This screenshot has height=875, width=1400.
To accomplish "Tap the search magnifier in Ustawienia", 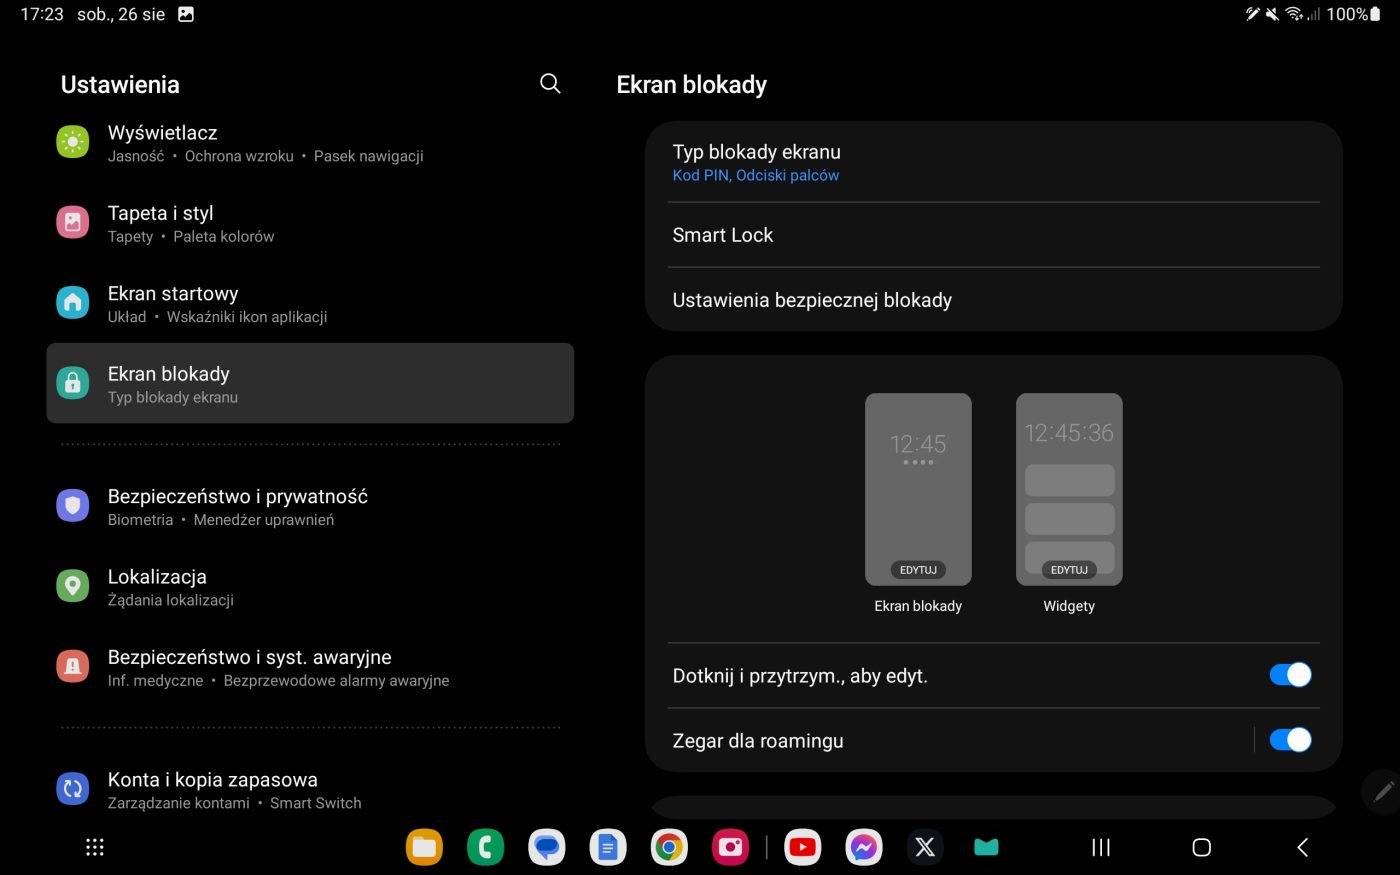I will click(x=550, y=84).
